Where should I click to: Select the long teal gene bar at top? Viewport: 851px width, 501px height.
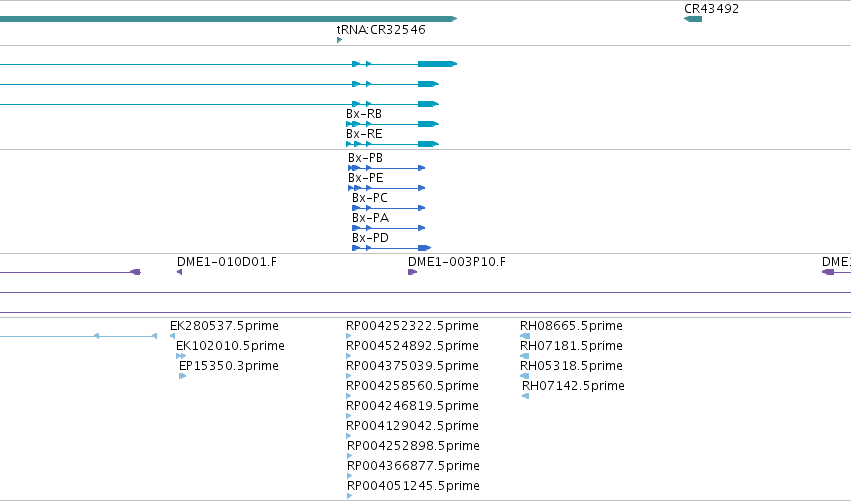tap(228, 19)
